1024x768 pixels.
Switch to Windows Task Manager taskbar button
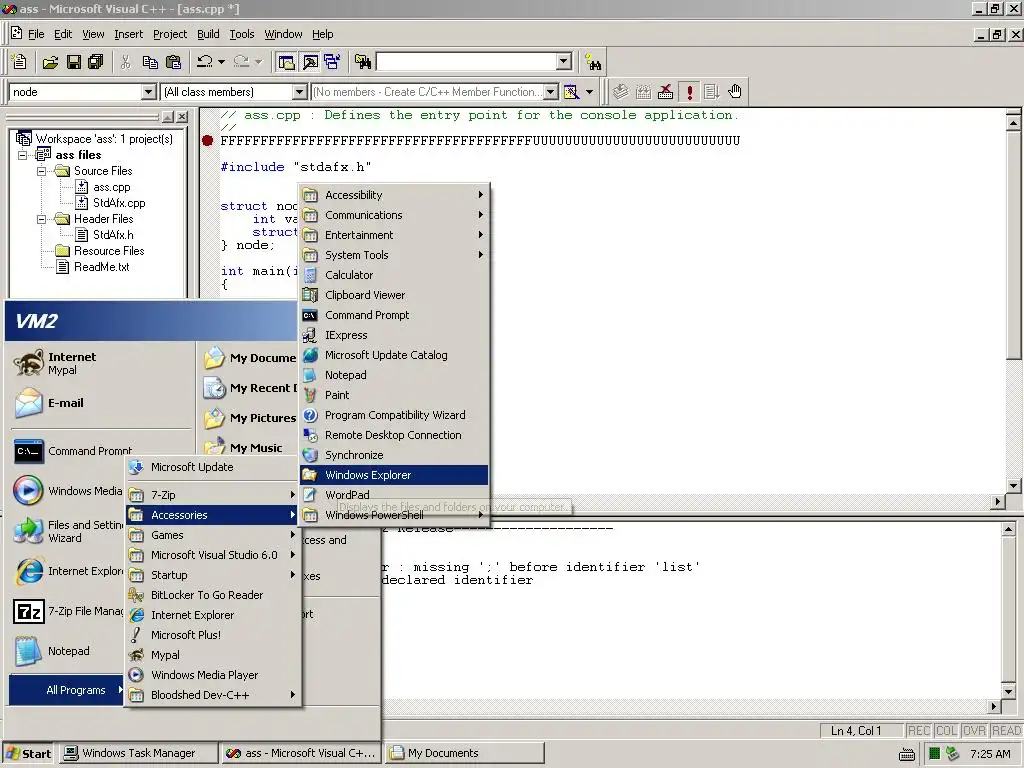138,754
